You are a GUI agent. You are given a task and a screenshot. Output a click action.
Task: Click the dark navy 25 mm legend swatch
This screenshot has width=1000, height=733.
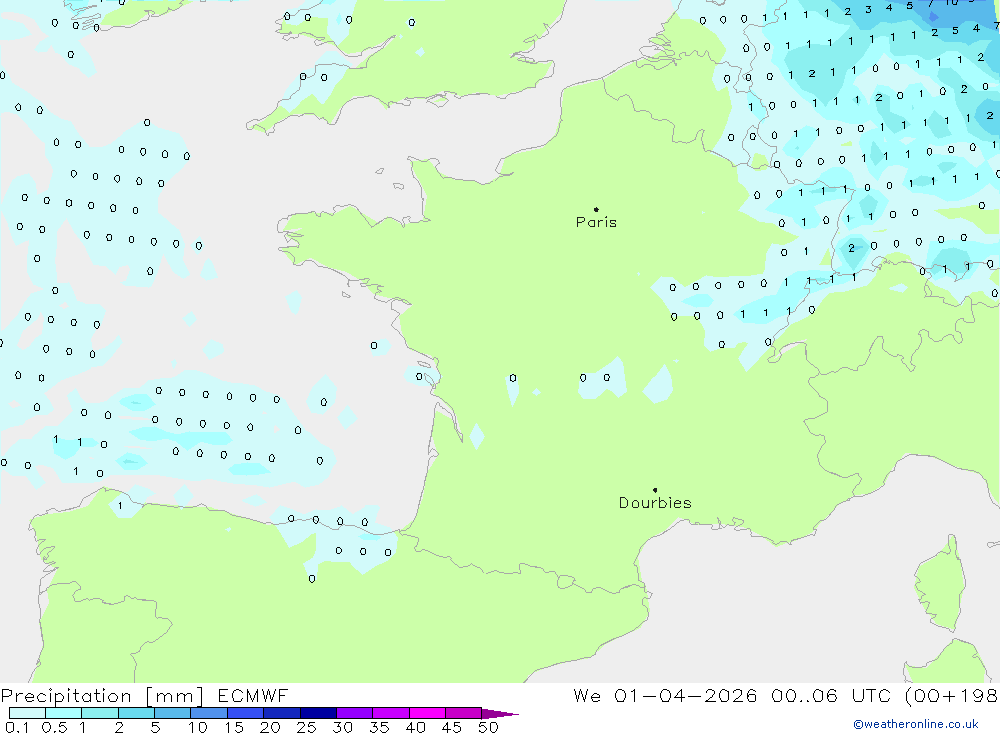click(318, 713)
